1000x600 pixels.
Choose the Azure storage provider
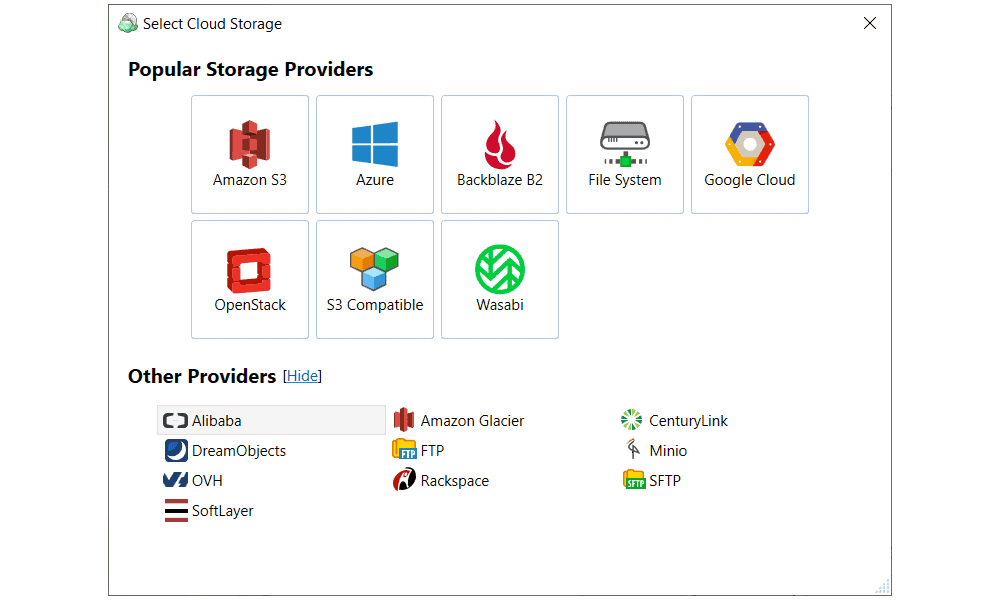[374, 154]
